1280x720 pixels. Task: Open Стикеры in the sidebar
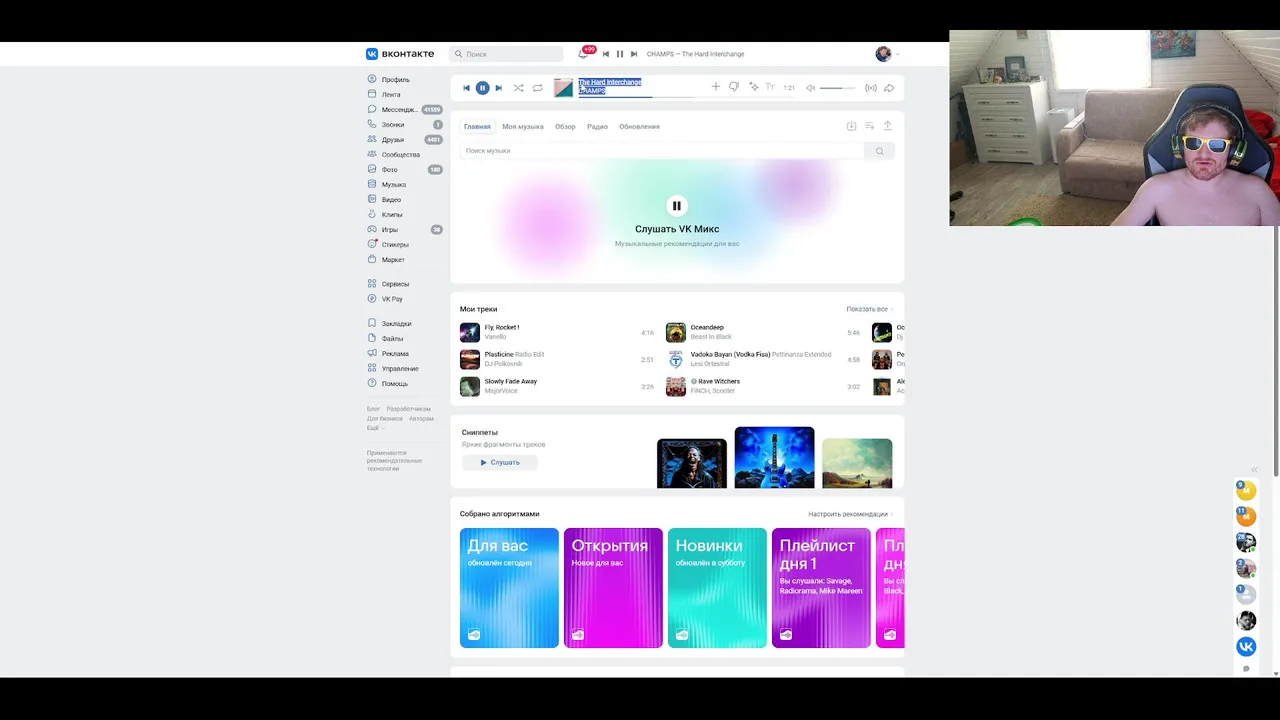(395, 245)
